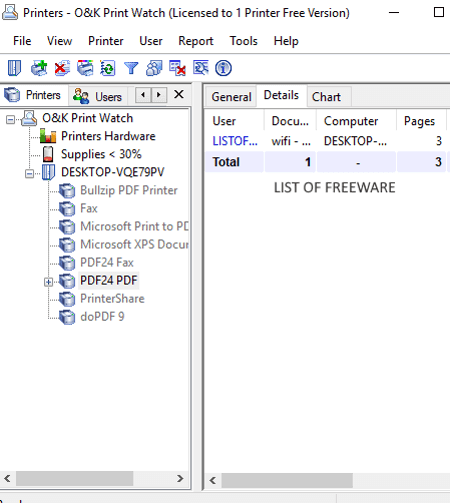Click the doPDF 9 printer icon
Viewport: 450px width, 503px height.
67,317
